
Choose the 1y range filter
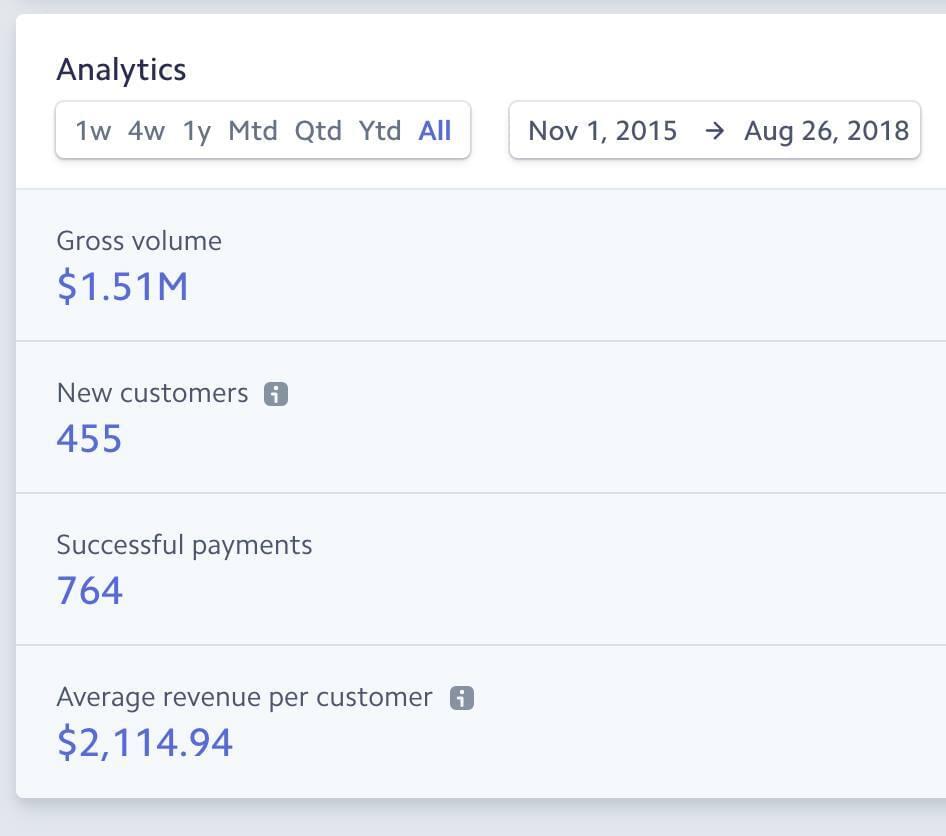pyautogui.click(x=197, y=131)
